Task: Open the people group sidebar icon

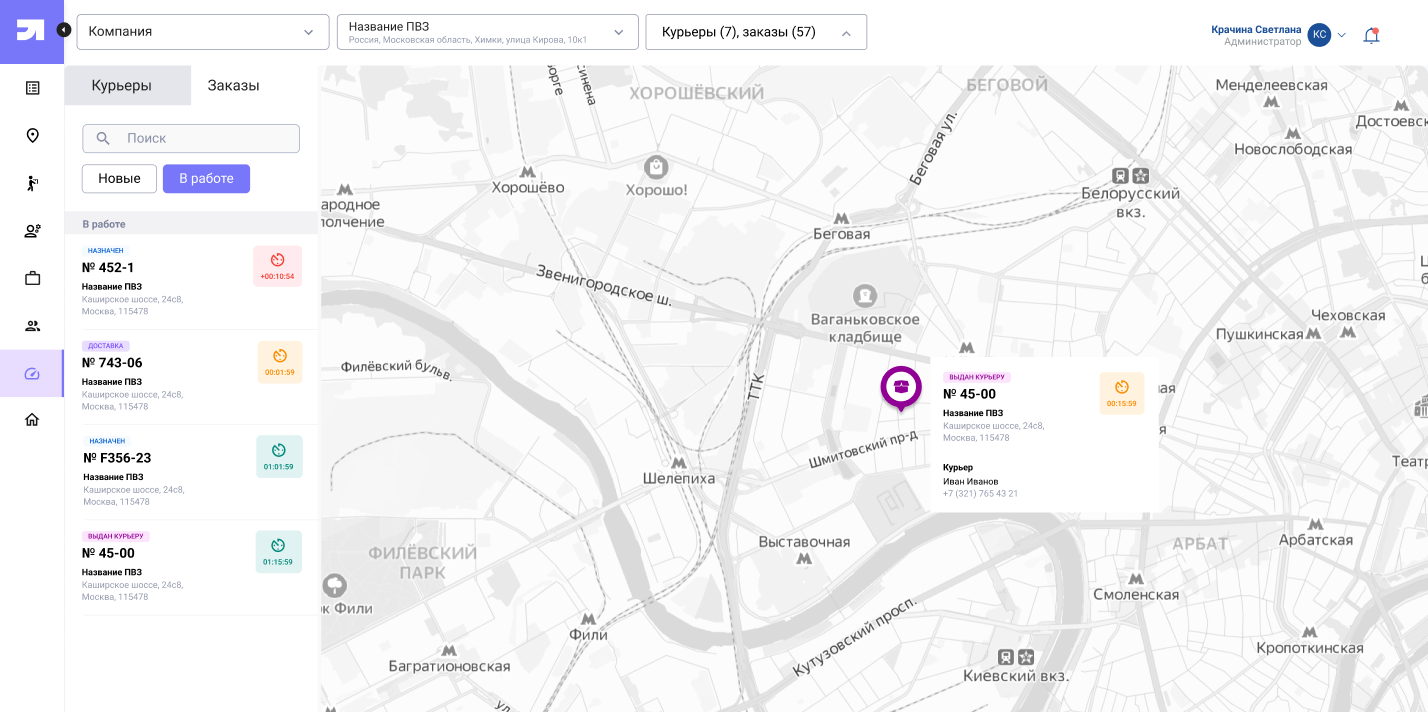Action: tap(32, 326)
